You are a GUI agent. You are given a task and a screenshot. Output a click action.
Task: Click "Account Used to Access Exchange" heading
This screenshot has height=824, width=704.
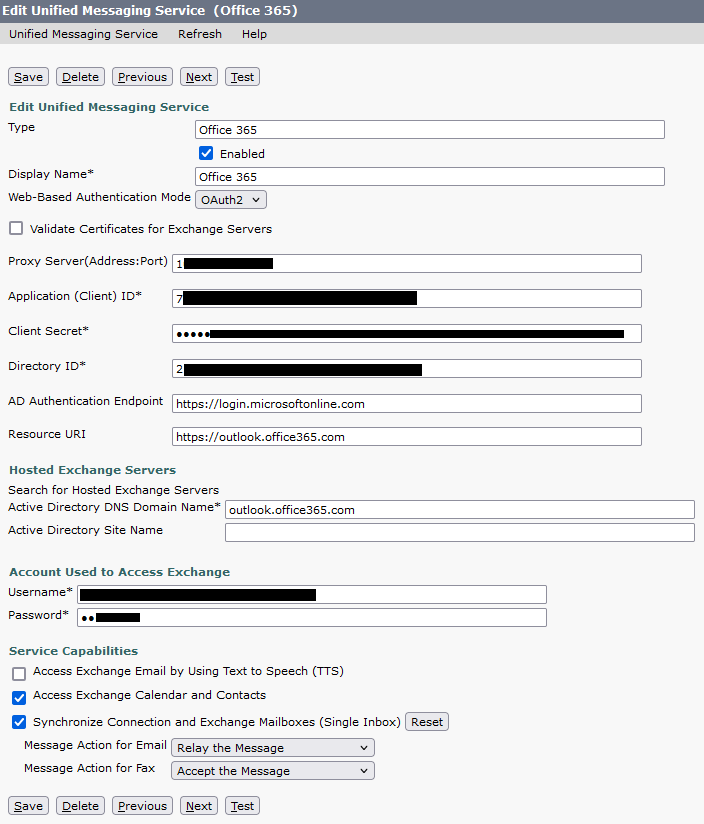[119, 572]
